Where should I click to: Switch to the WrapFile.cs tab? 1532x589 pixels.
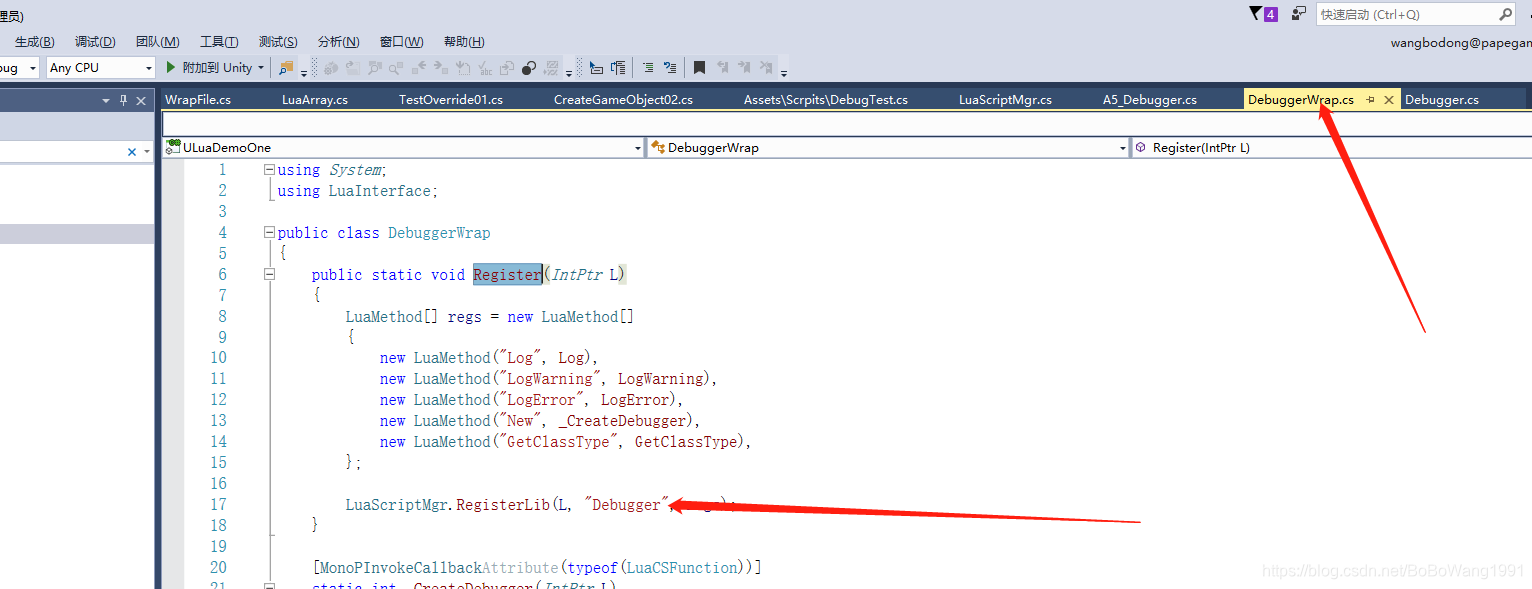(x=198, y=100)
